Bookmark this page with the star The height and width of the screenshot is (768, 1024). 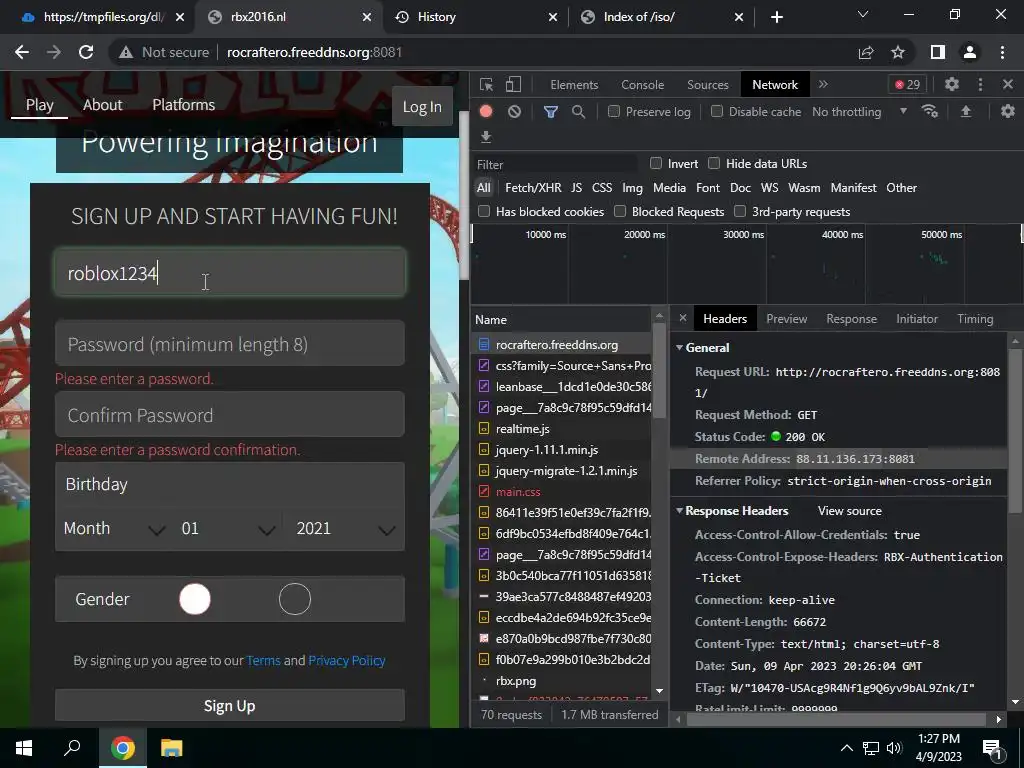click(898, 52)
